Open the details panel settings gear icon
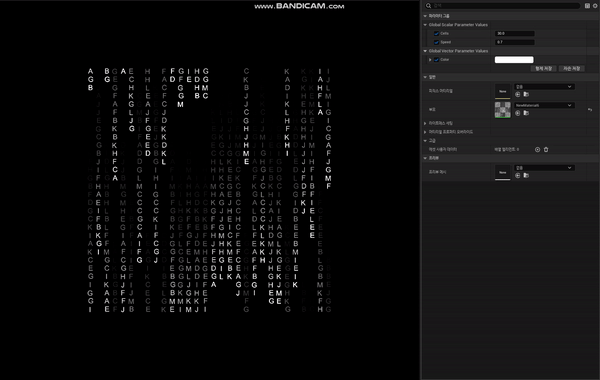 [595, 6]
